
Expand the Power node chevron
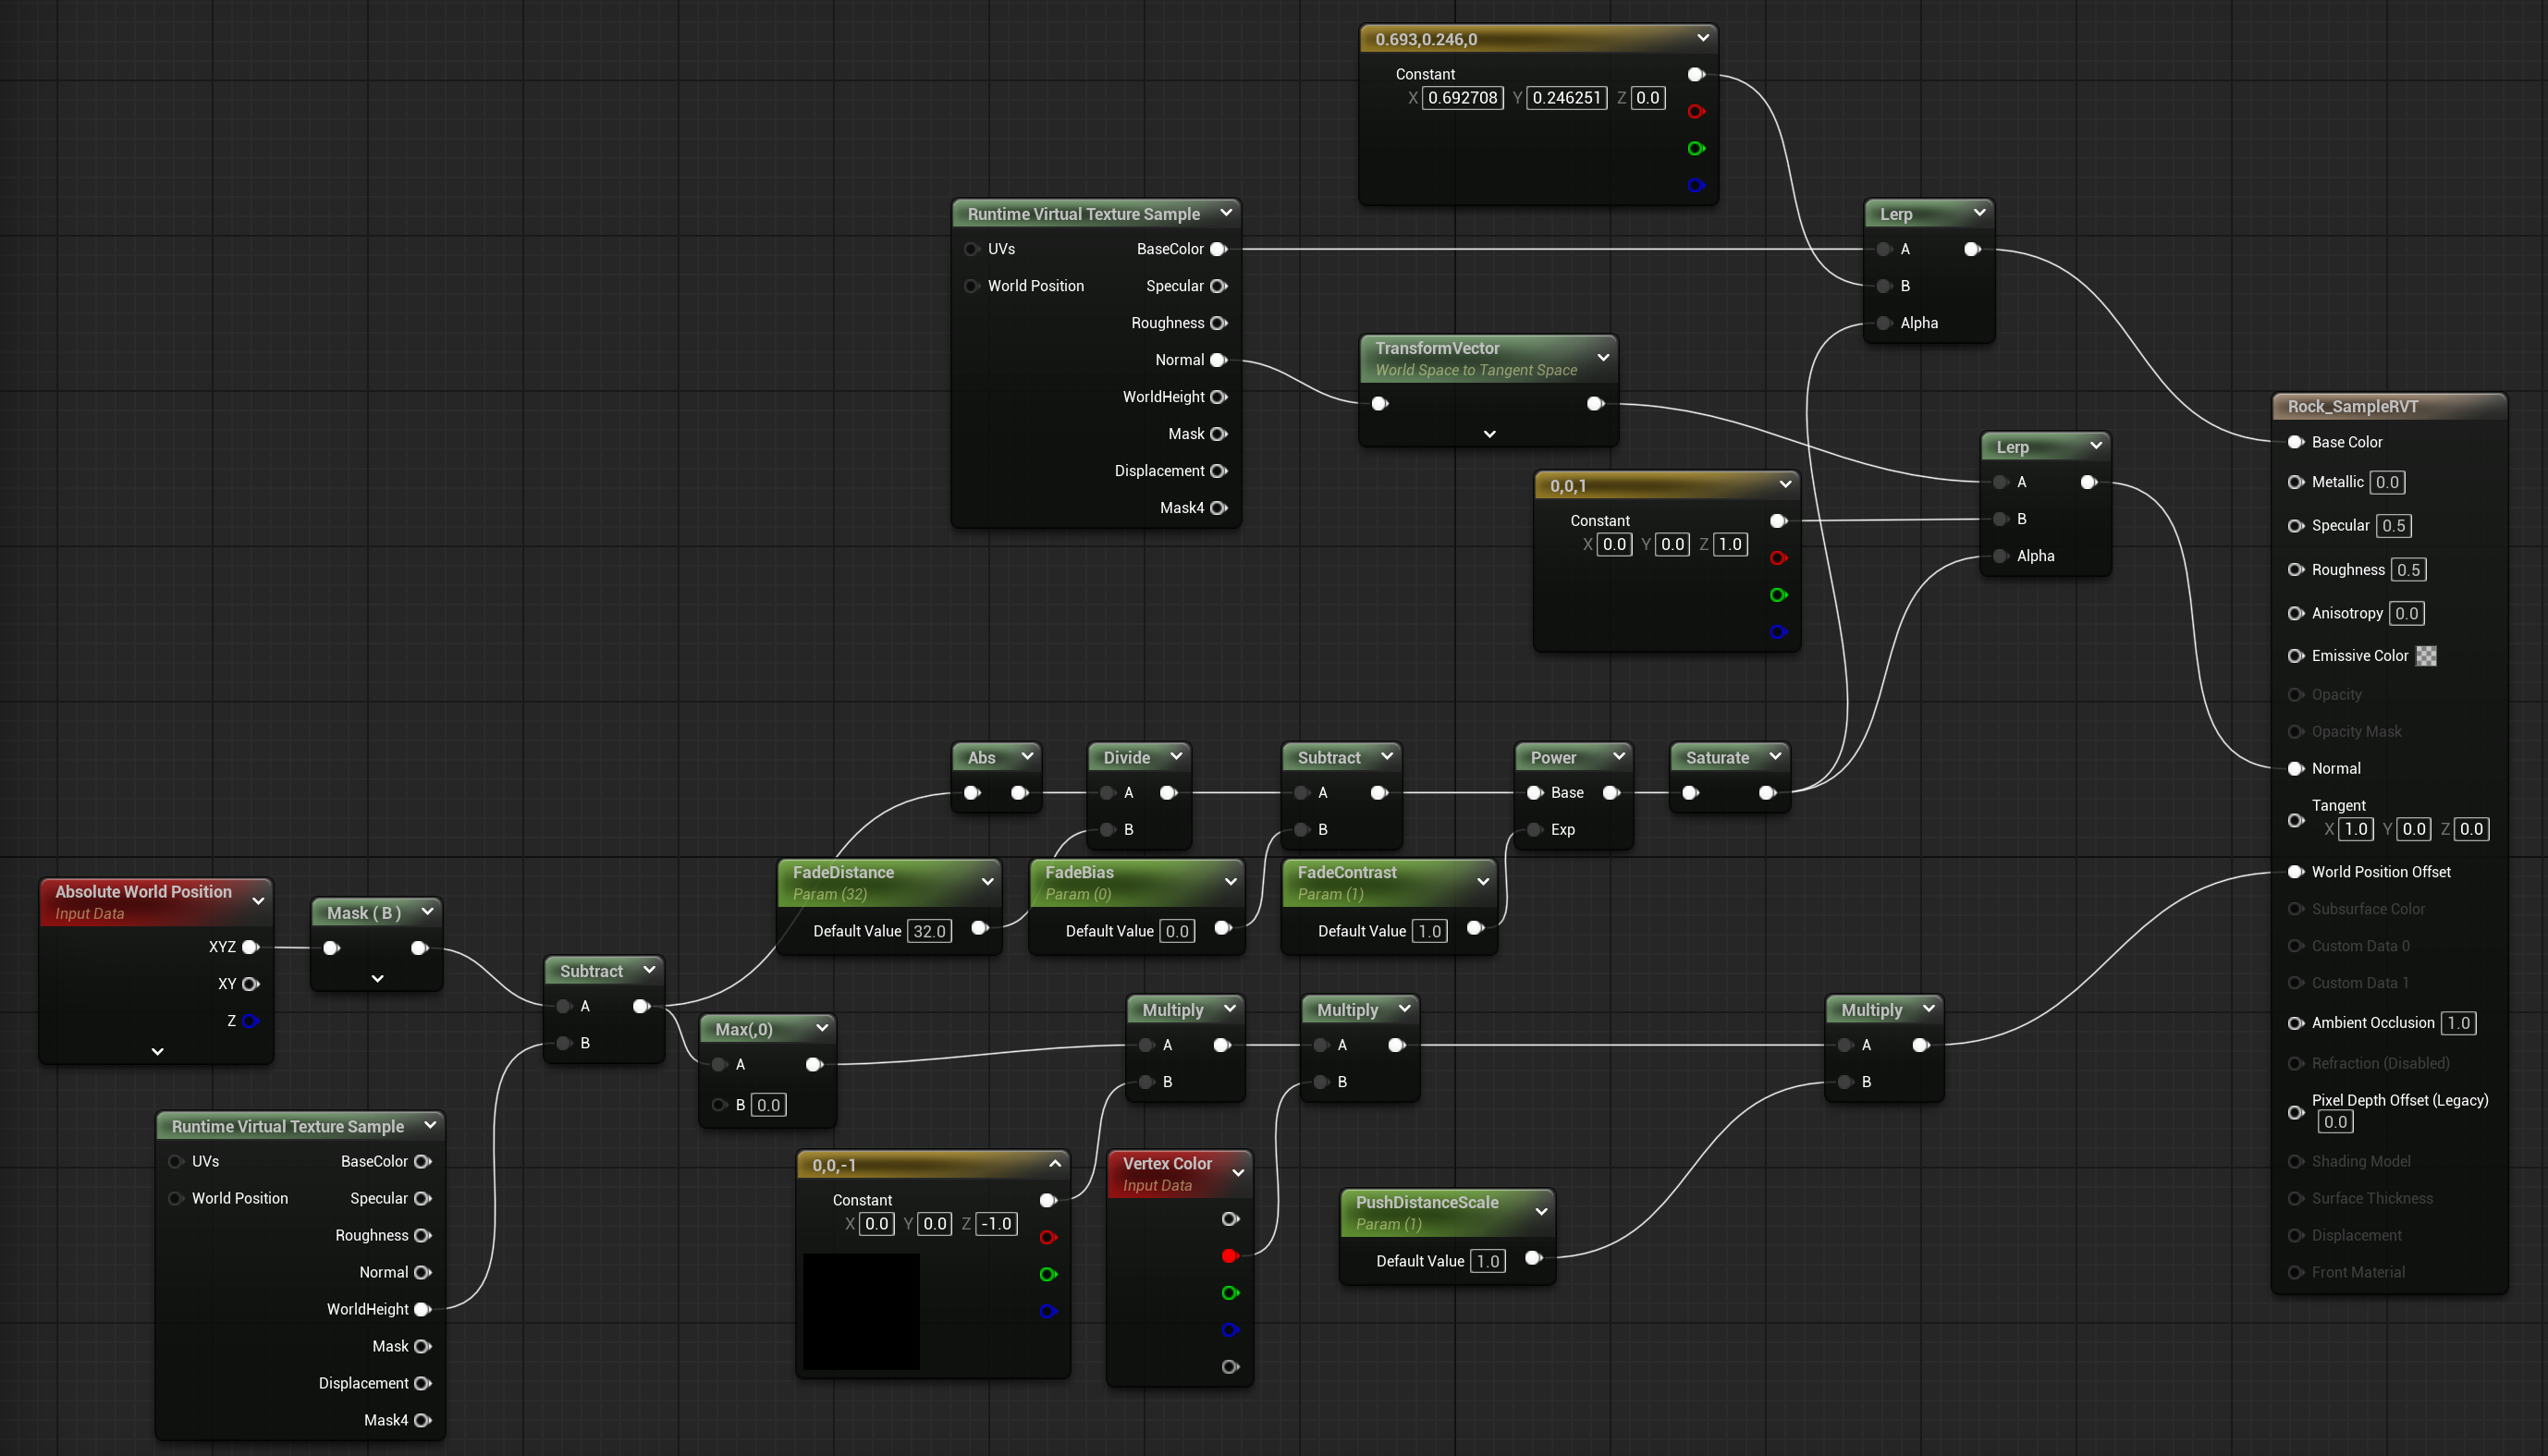[x=1619, y=757]
